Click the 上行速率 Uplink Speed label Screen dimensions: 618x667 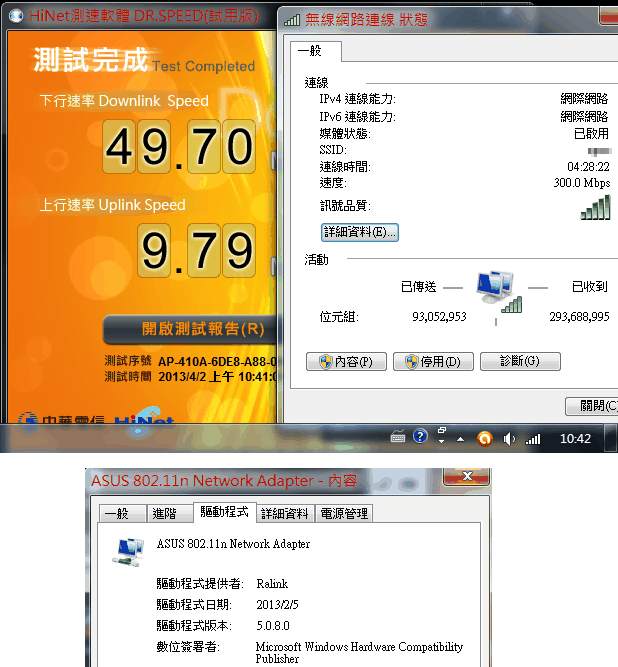click(112, 205)
